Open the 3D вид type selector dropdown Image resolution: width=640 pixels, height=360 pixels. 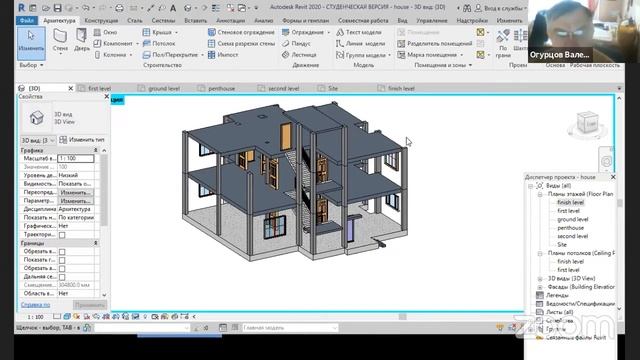(x=38, y=140)
